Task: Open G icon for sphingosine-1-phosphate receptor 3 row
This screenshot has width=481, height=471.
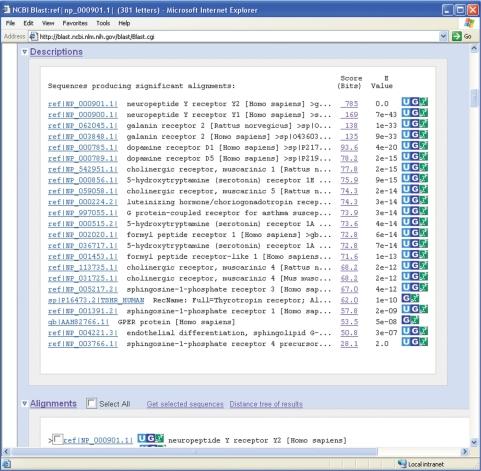Action: pyautogui.click(x=414, y=288)
